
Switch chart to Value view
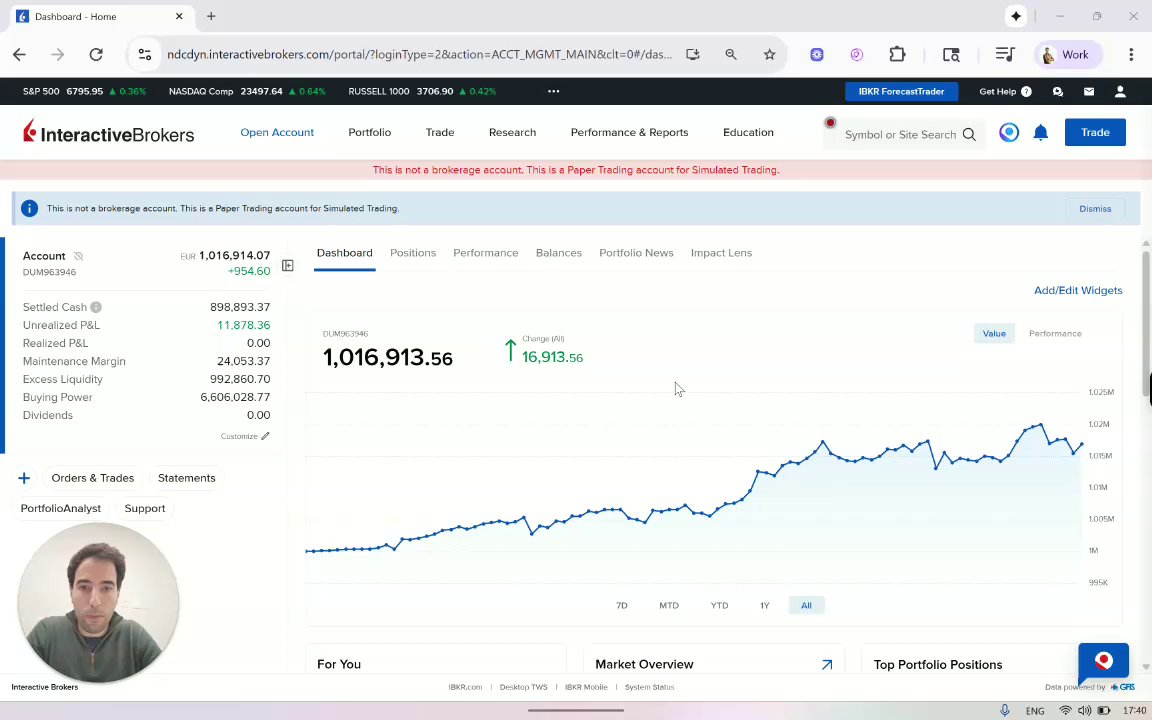994,334
